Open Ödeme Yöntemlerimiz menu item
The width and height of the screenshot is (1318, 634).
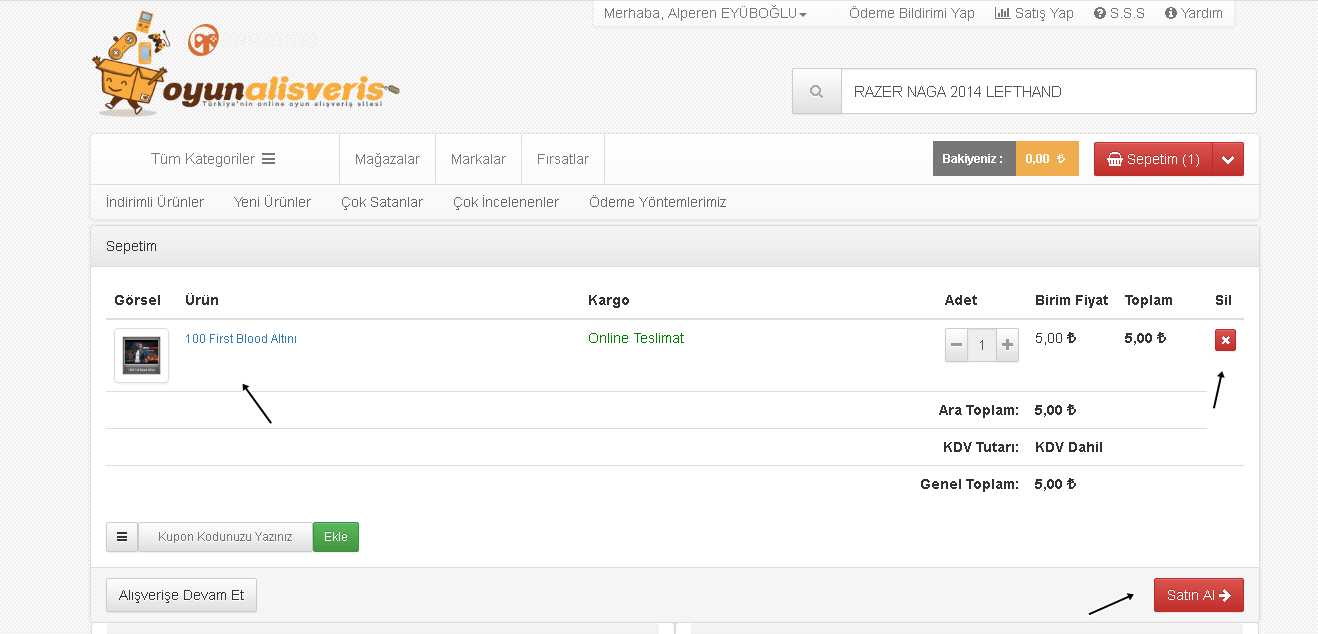coord(658,202)
